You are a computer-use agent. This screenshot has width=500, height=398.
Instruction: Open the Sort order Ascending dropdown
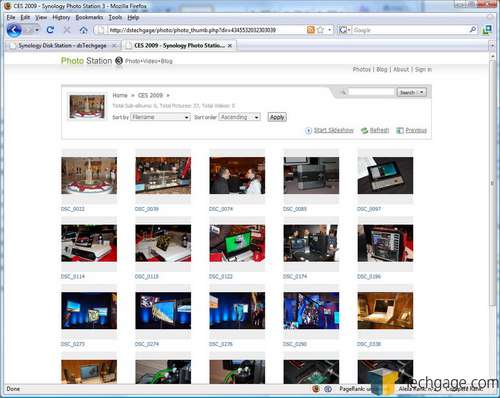(239, 117)
